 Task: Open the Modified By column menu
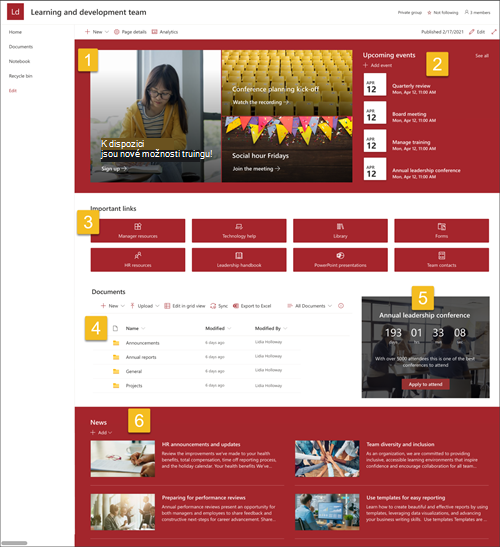[x=271, y=328]
